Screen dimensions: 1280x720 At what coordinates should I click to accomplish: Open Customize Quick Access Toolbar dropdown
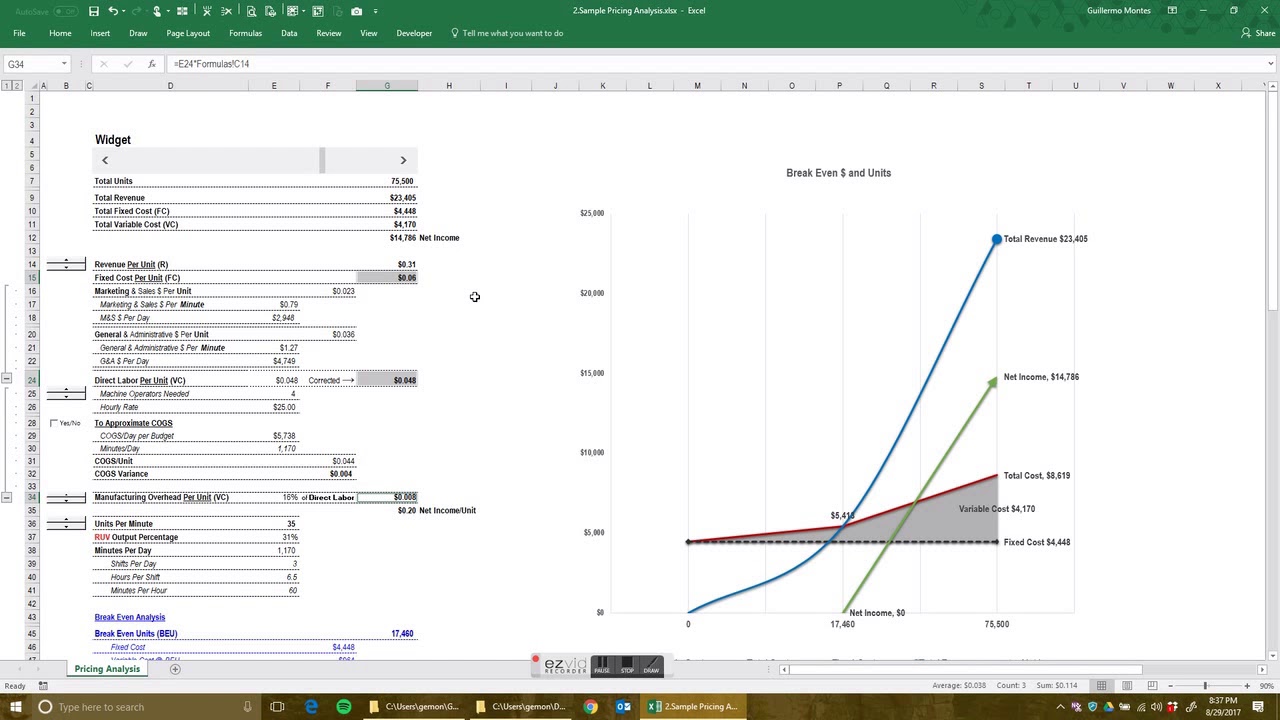pyautogui.click(x=376, y=11)
